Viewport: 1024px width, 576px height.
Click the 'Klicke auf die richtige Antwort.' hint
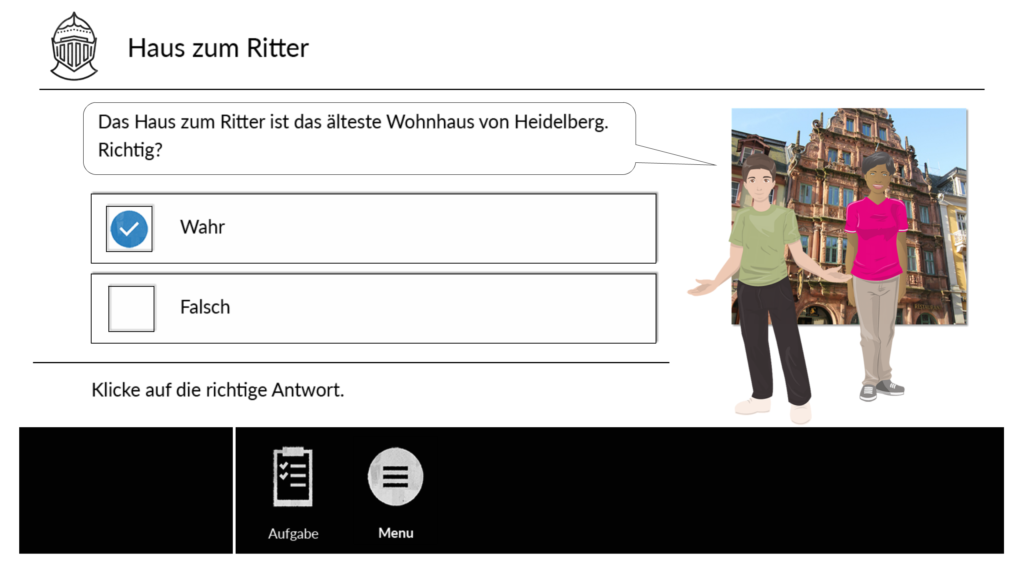pos(217,390)
